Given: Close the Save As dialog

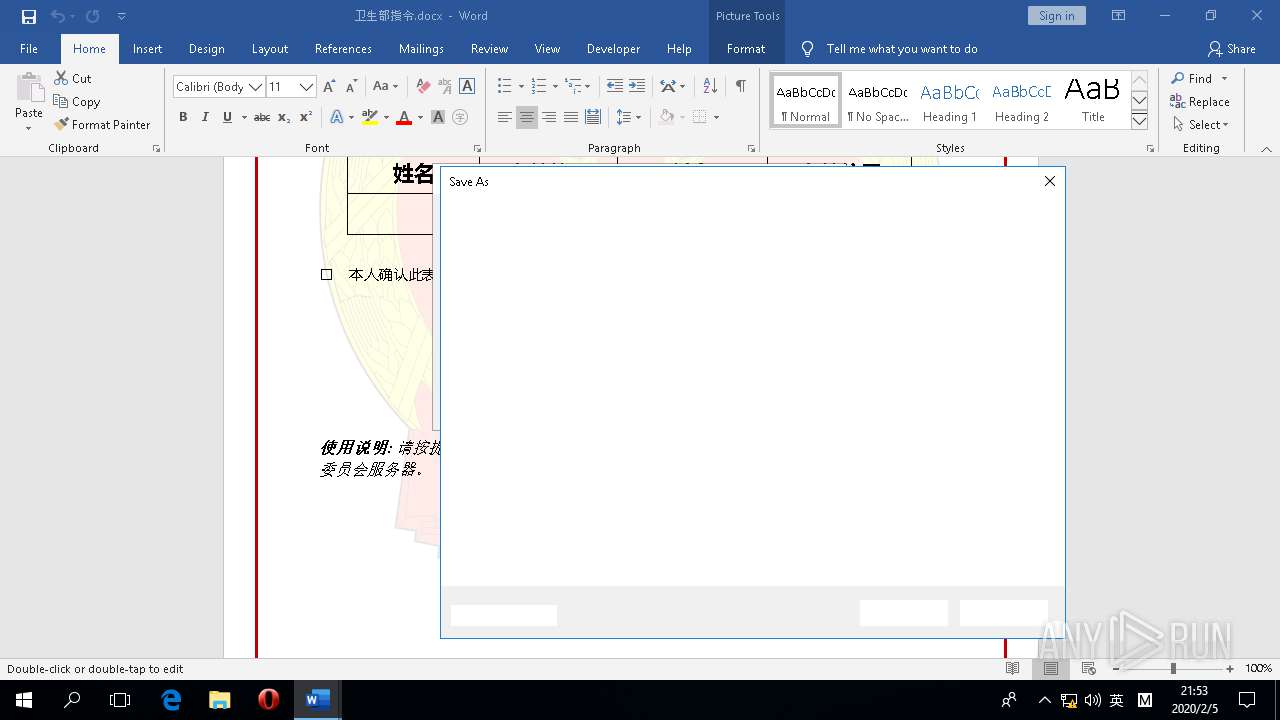Looking at the screenshot, I should [x=1049, y=181].
